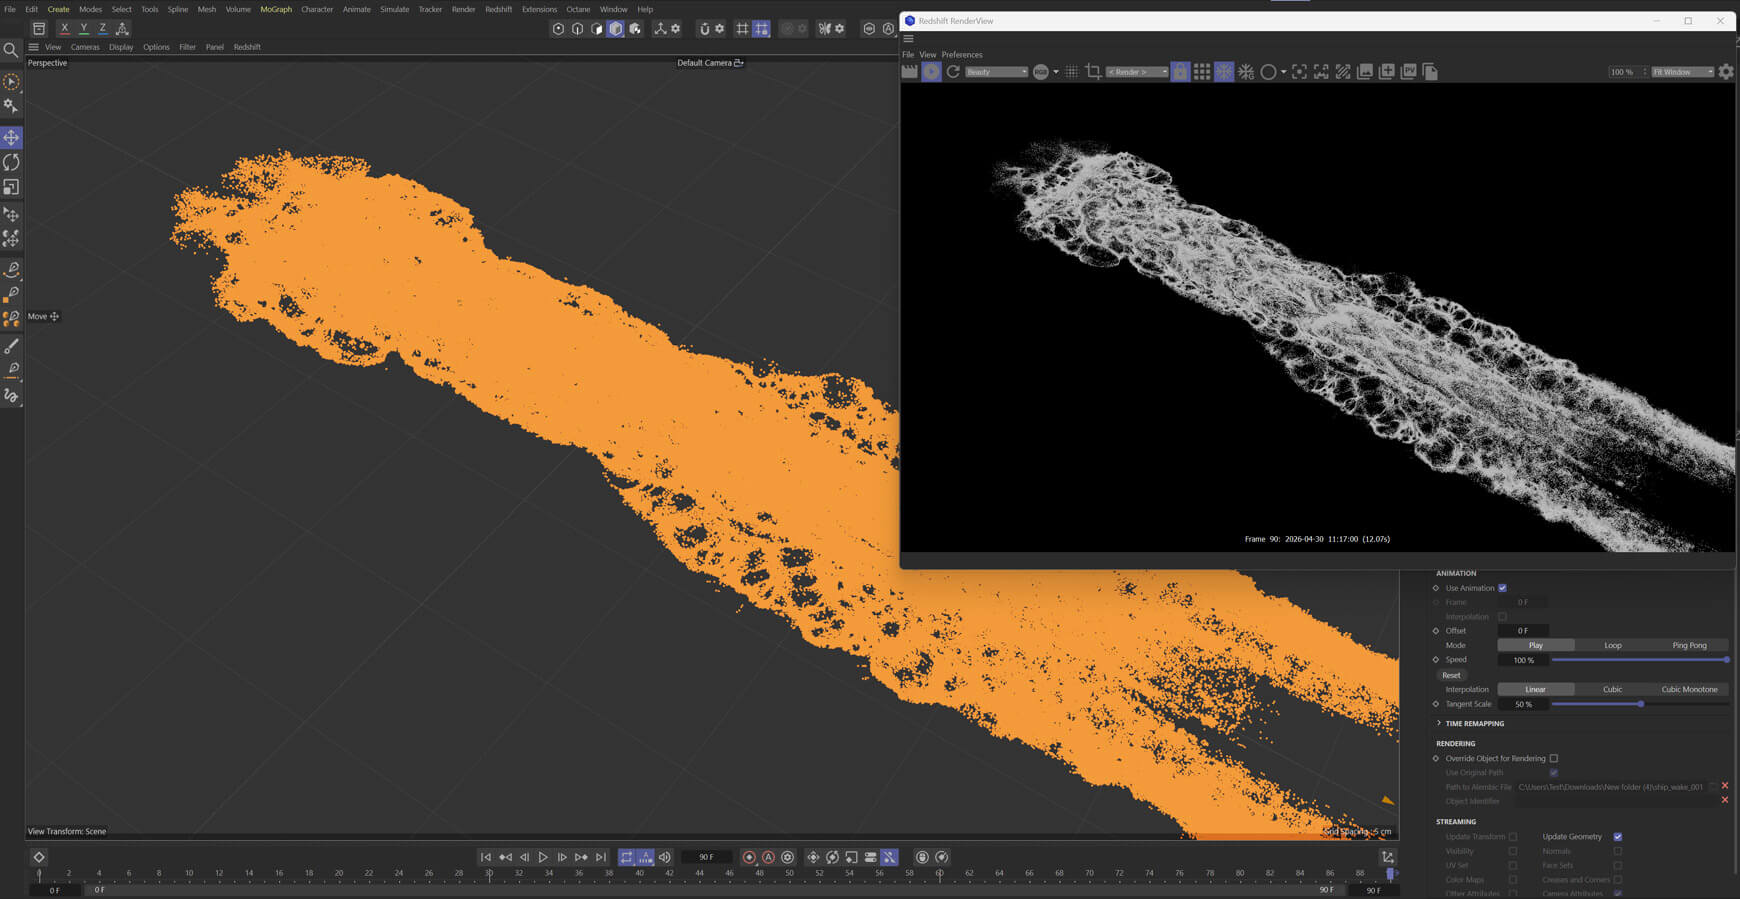The width and height of the screenshot is (1740, 899).
Task: Clear the Path to Alembic File
Action: pos(1724,786)
